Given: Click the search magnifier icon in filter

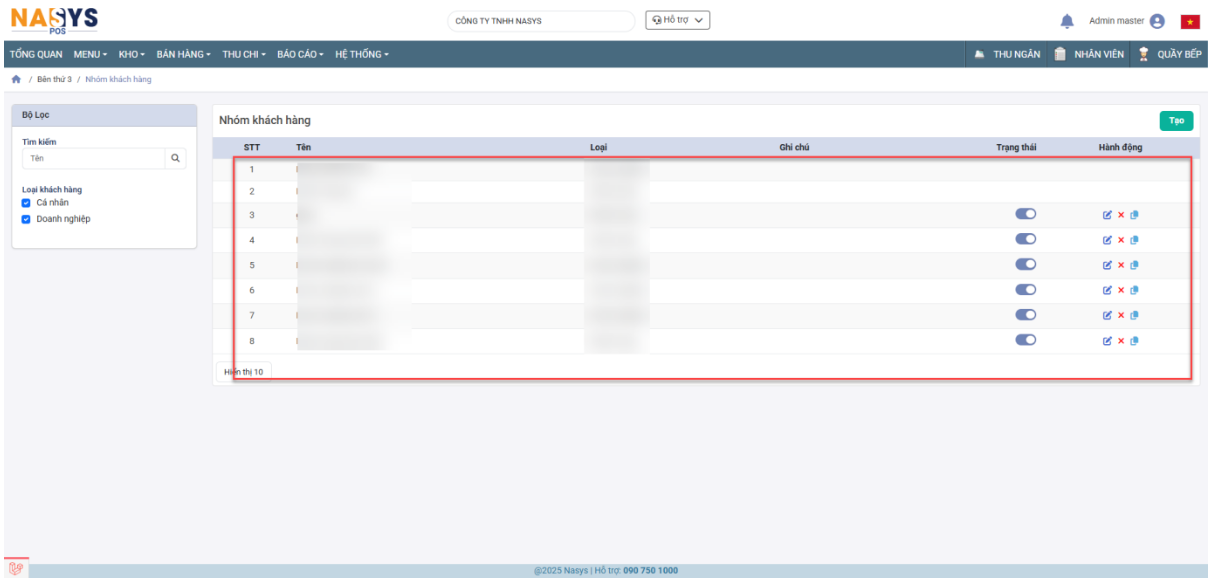Looking at the screenshot, I should (x=176, y=158).
